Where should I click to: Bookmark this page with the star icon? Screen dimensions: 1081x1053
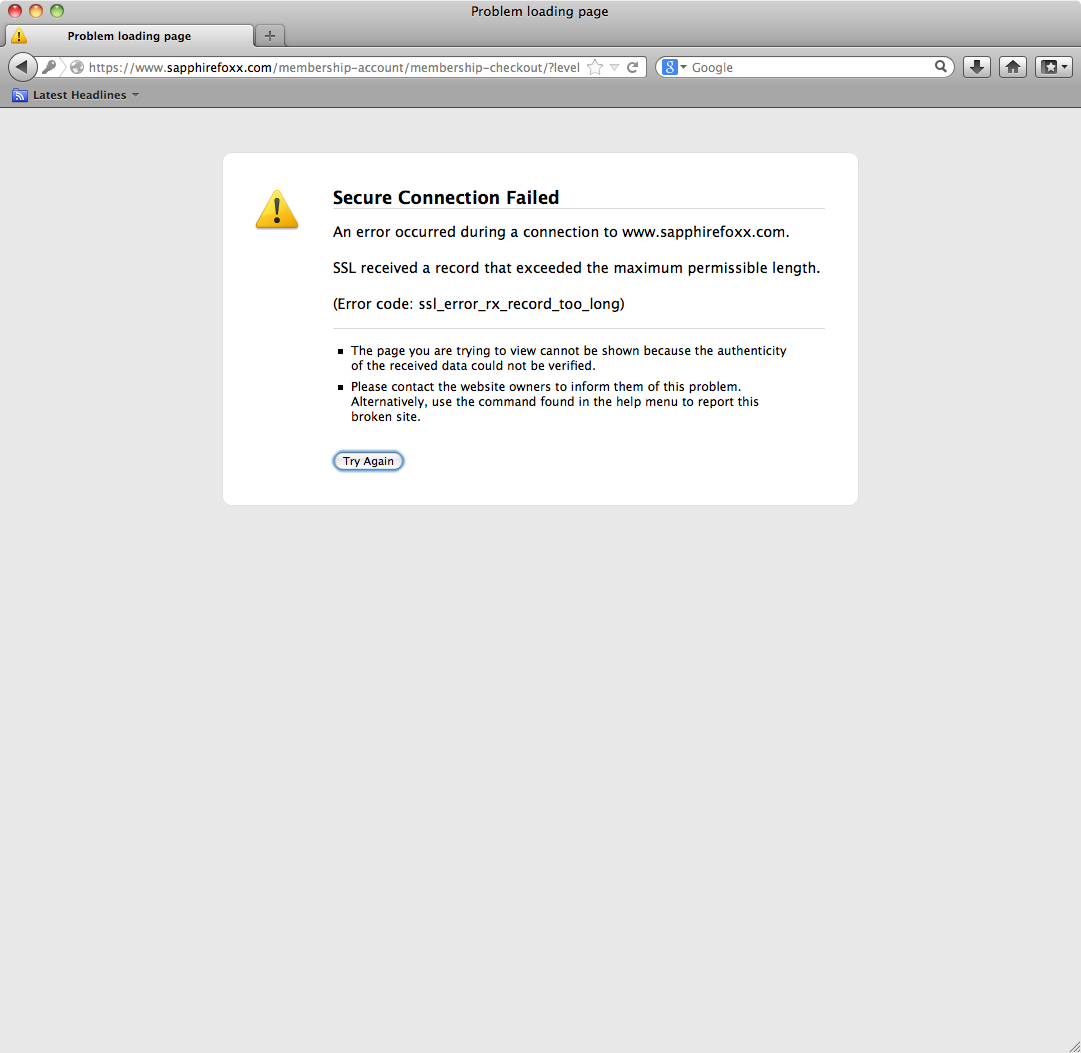[x=595, y=68]
